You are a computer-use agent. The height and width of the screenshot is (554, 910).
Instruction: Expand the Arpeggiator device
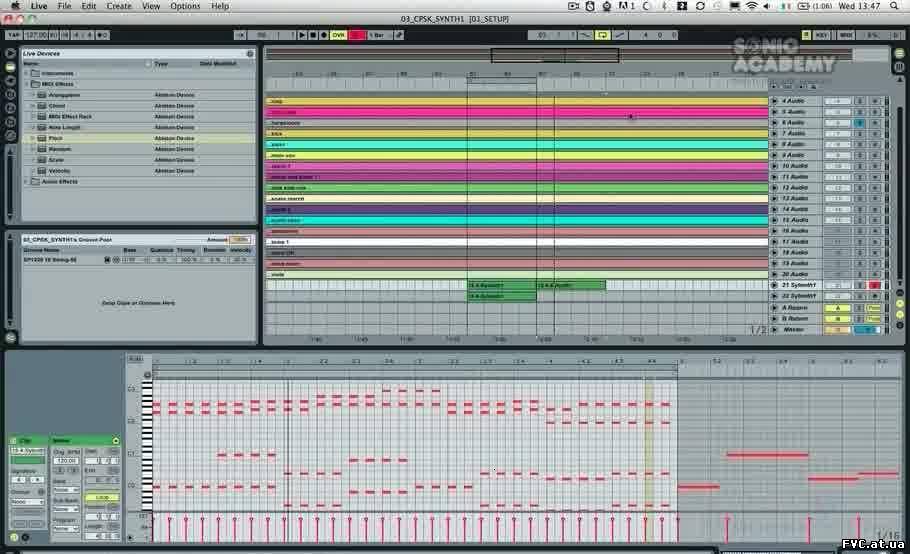point(33,95)
